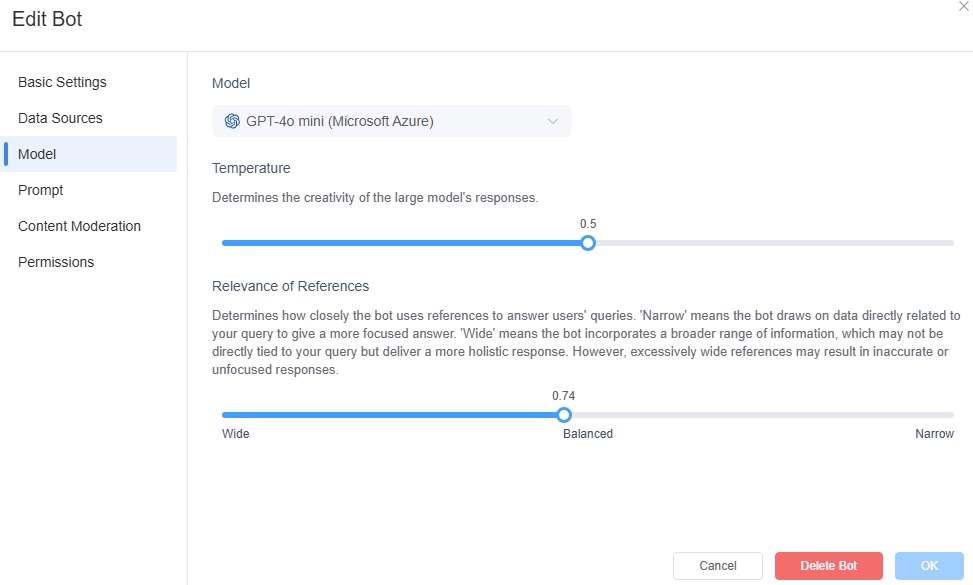Viewport: 973px width, 585px height.
Task: Click the Delete Bot button
Action: coord(828,566)
